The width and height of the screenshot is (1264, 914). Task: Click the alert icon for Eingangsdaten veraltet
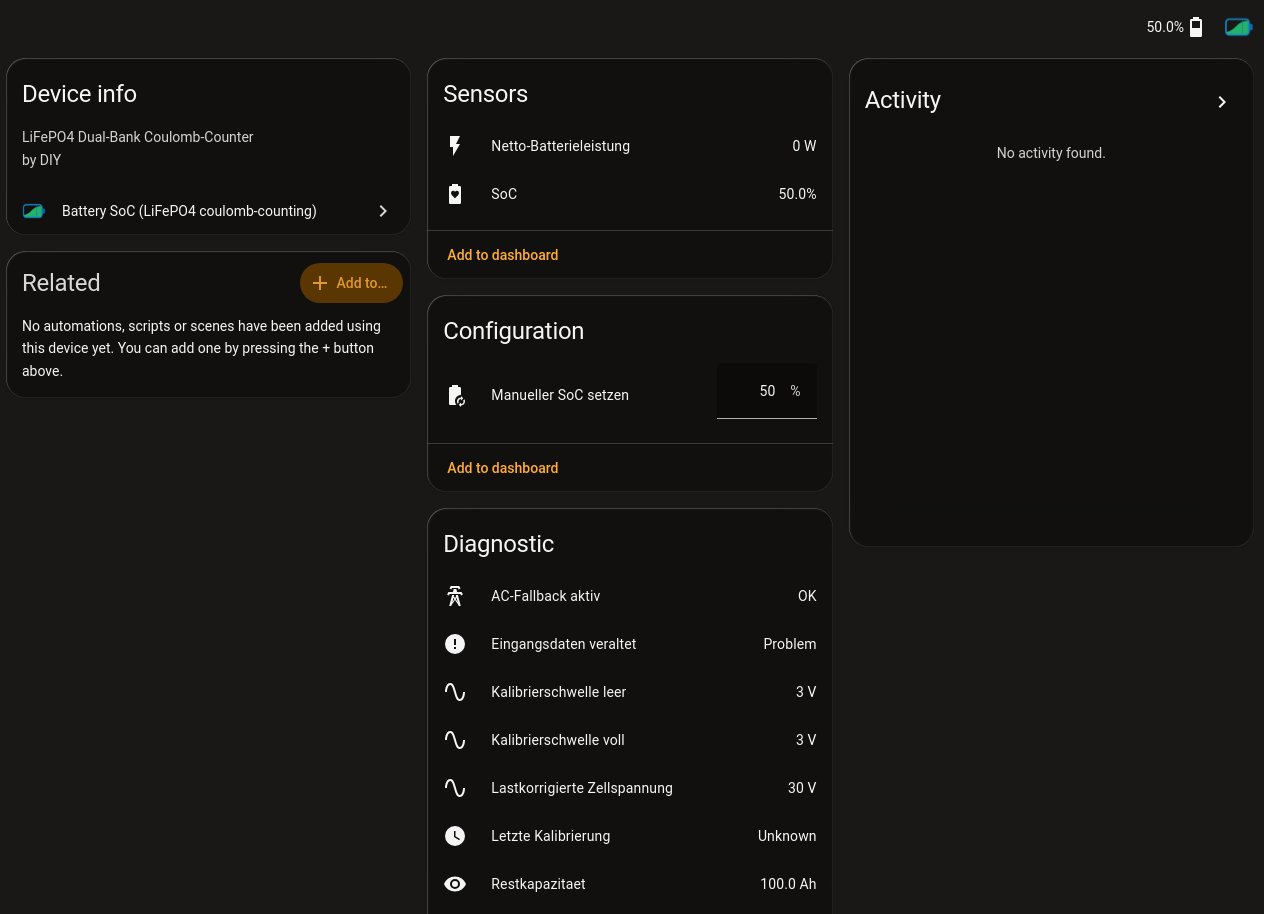pos(455,644)
